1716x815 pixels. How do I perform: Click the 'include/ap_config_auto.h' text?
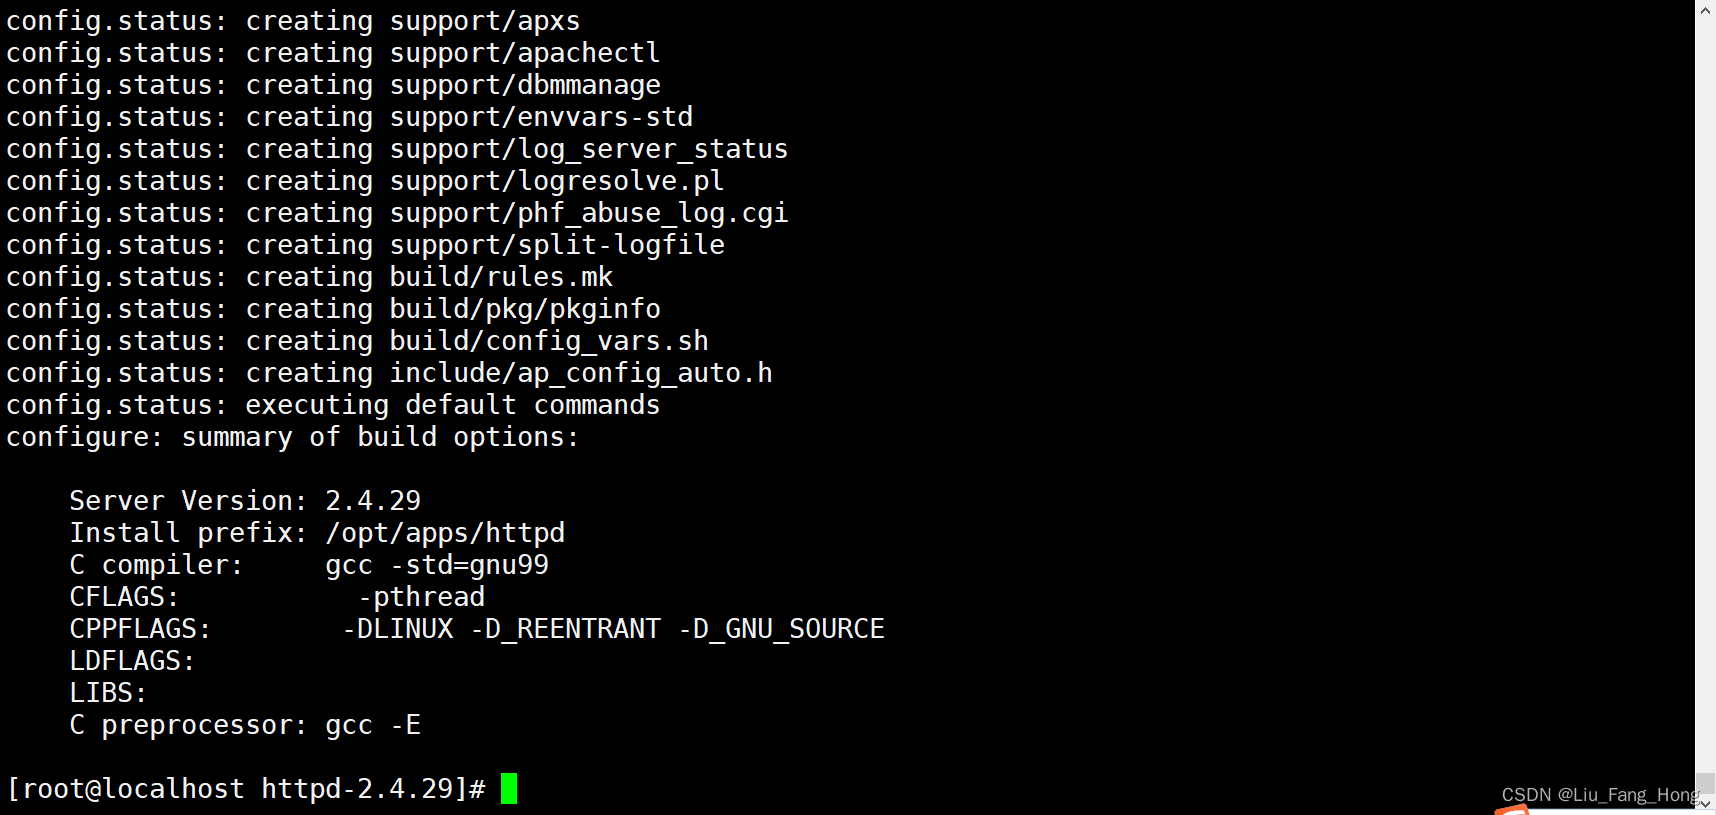pyautogui.click(x=581, y=373)
